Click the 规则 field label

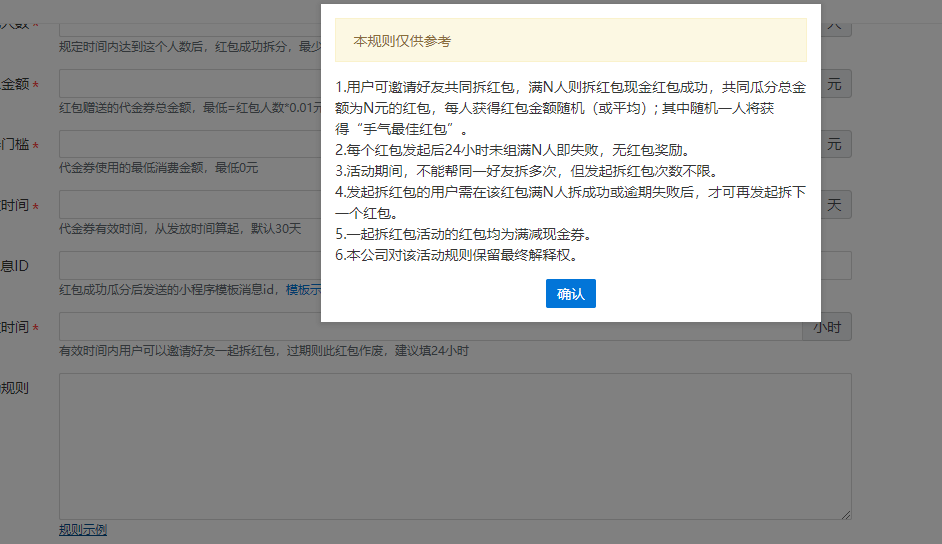[14, 387]
